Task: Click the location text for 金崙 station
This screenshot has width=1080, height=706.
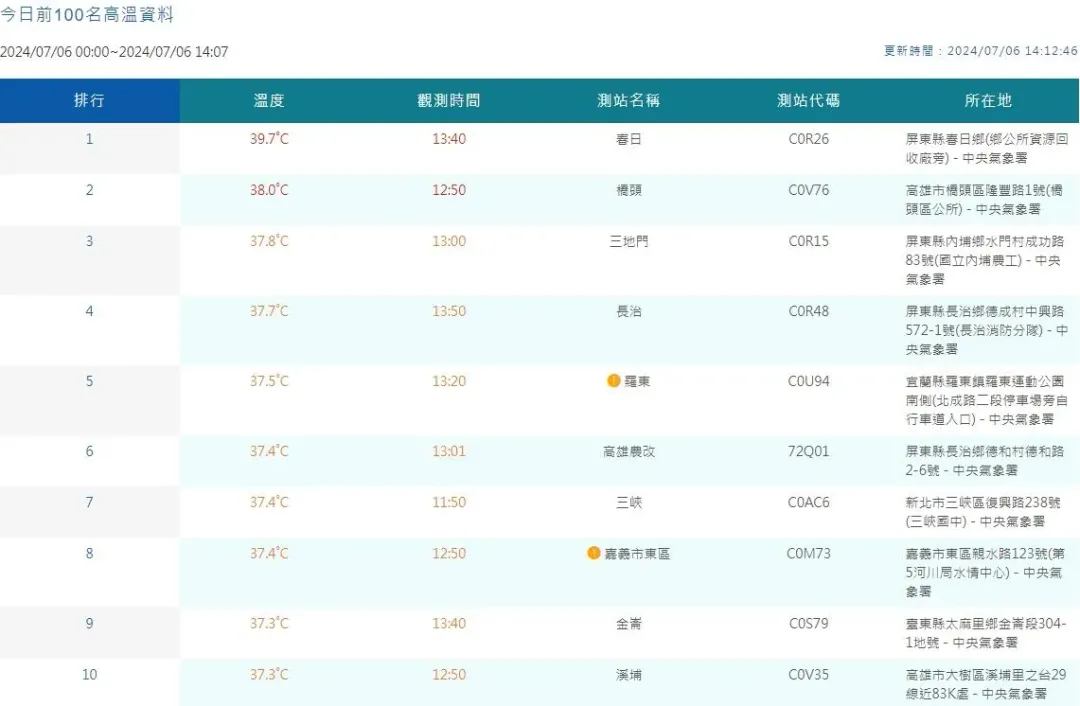Action: pyautogui.click(x=986, y=634)
